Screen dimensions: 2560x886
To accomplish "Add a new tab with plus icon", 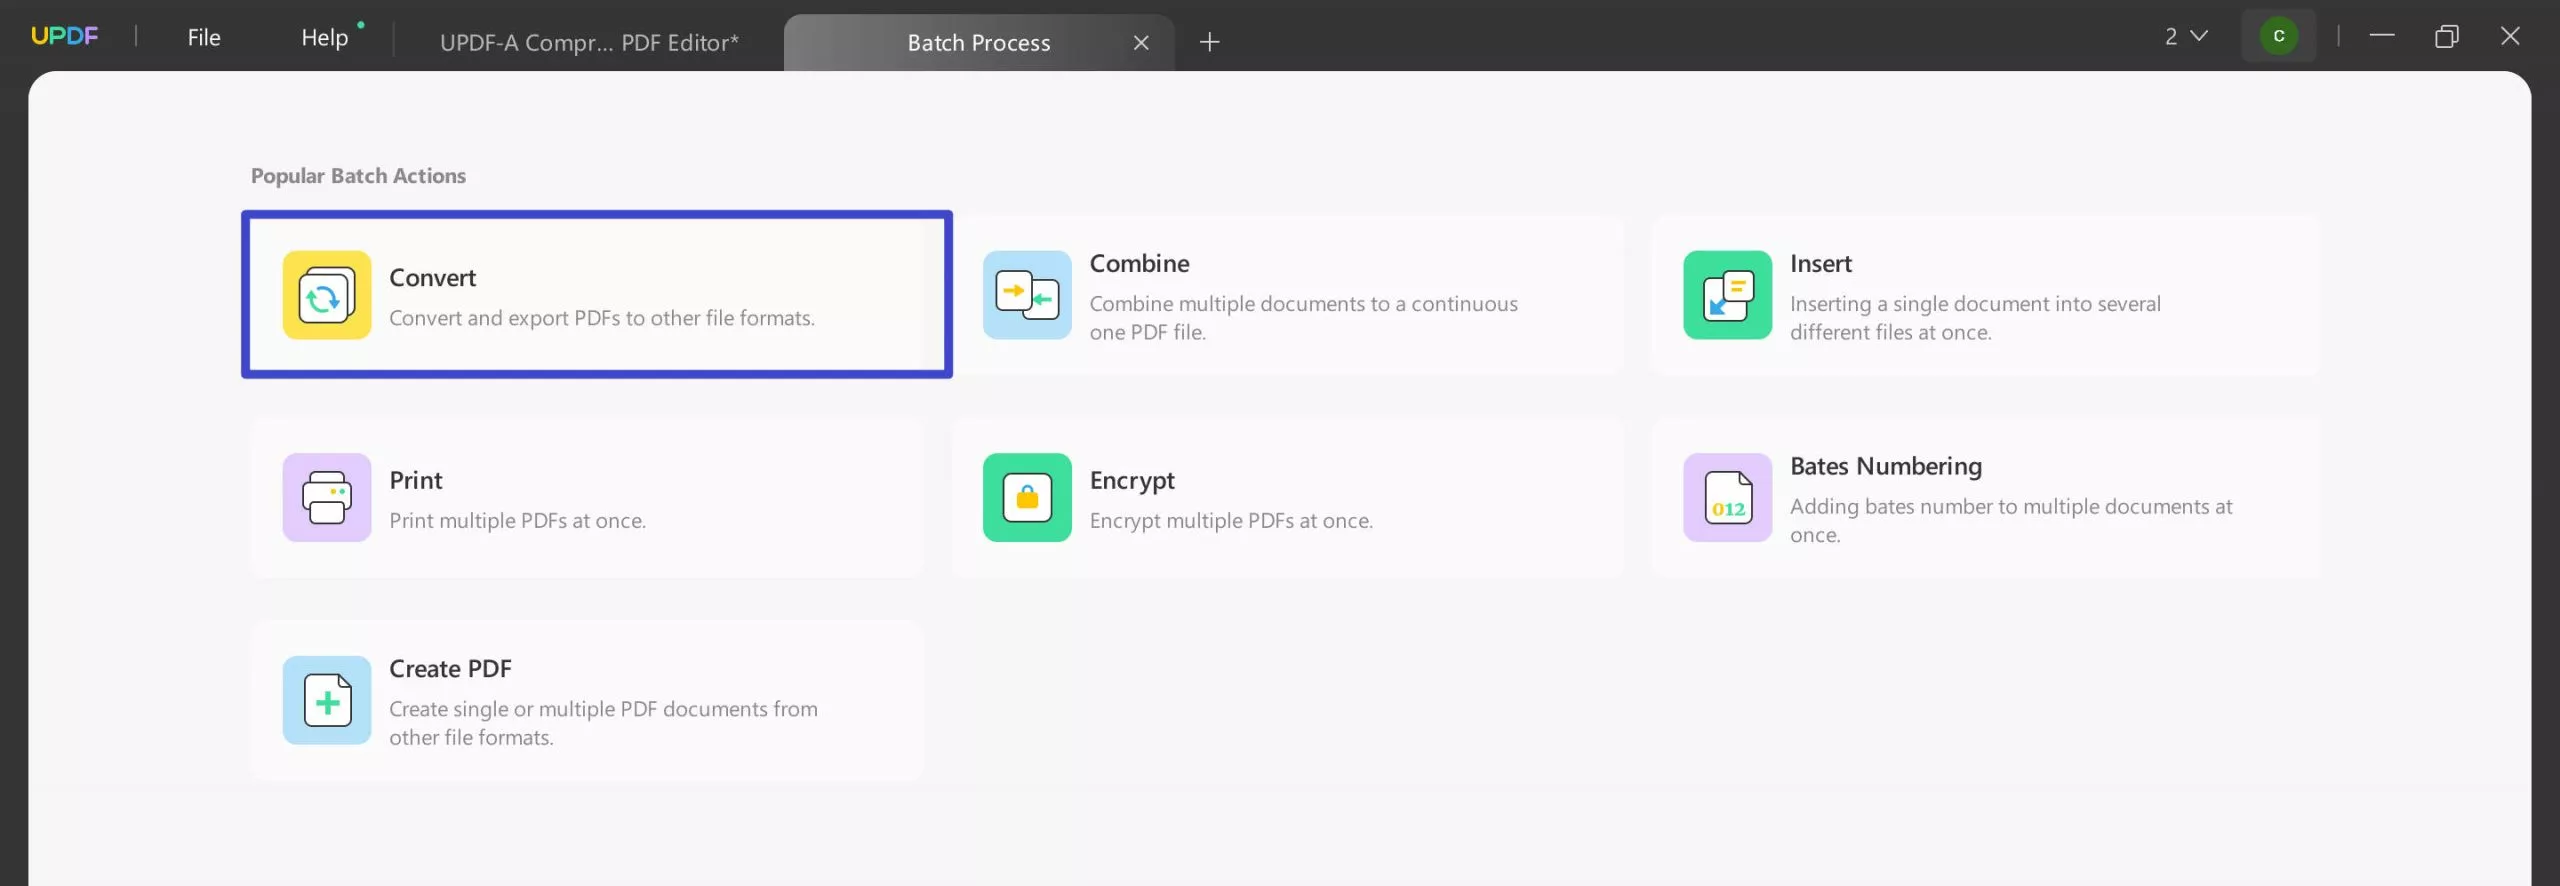I will click(1209, 42).
